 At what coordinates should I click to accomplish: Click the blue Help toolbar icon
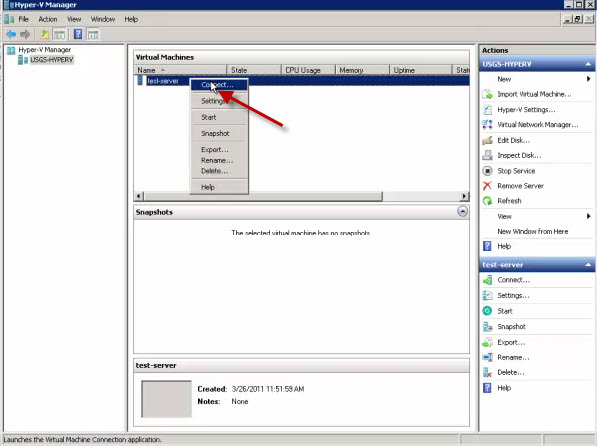78,35
